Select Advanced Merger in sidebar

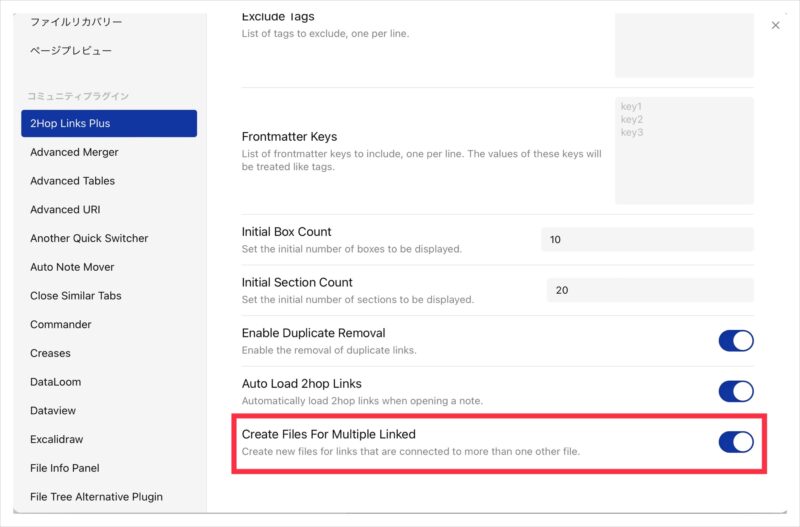coord(74,152)
